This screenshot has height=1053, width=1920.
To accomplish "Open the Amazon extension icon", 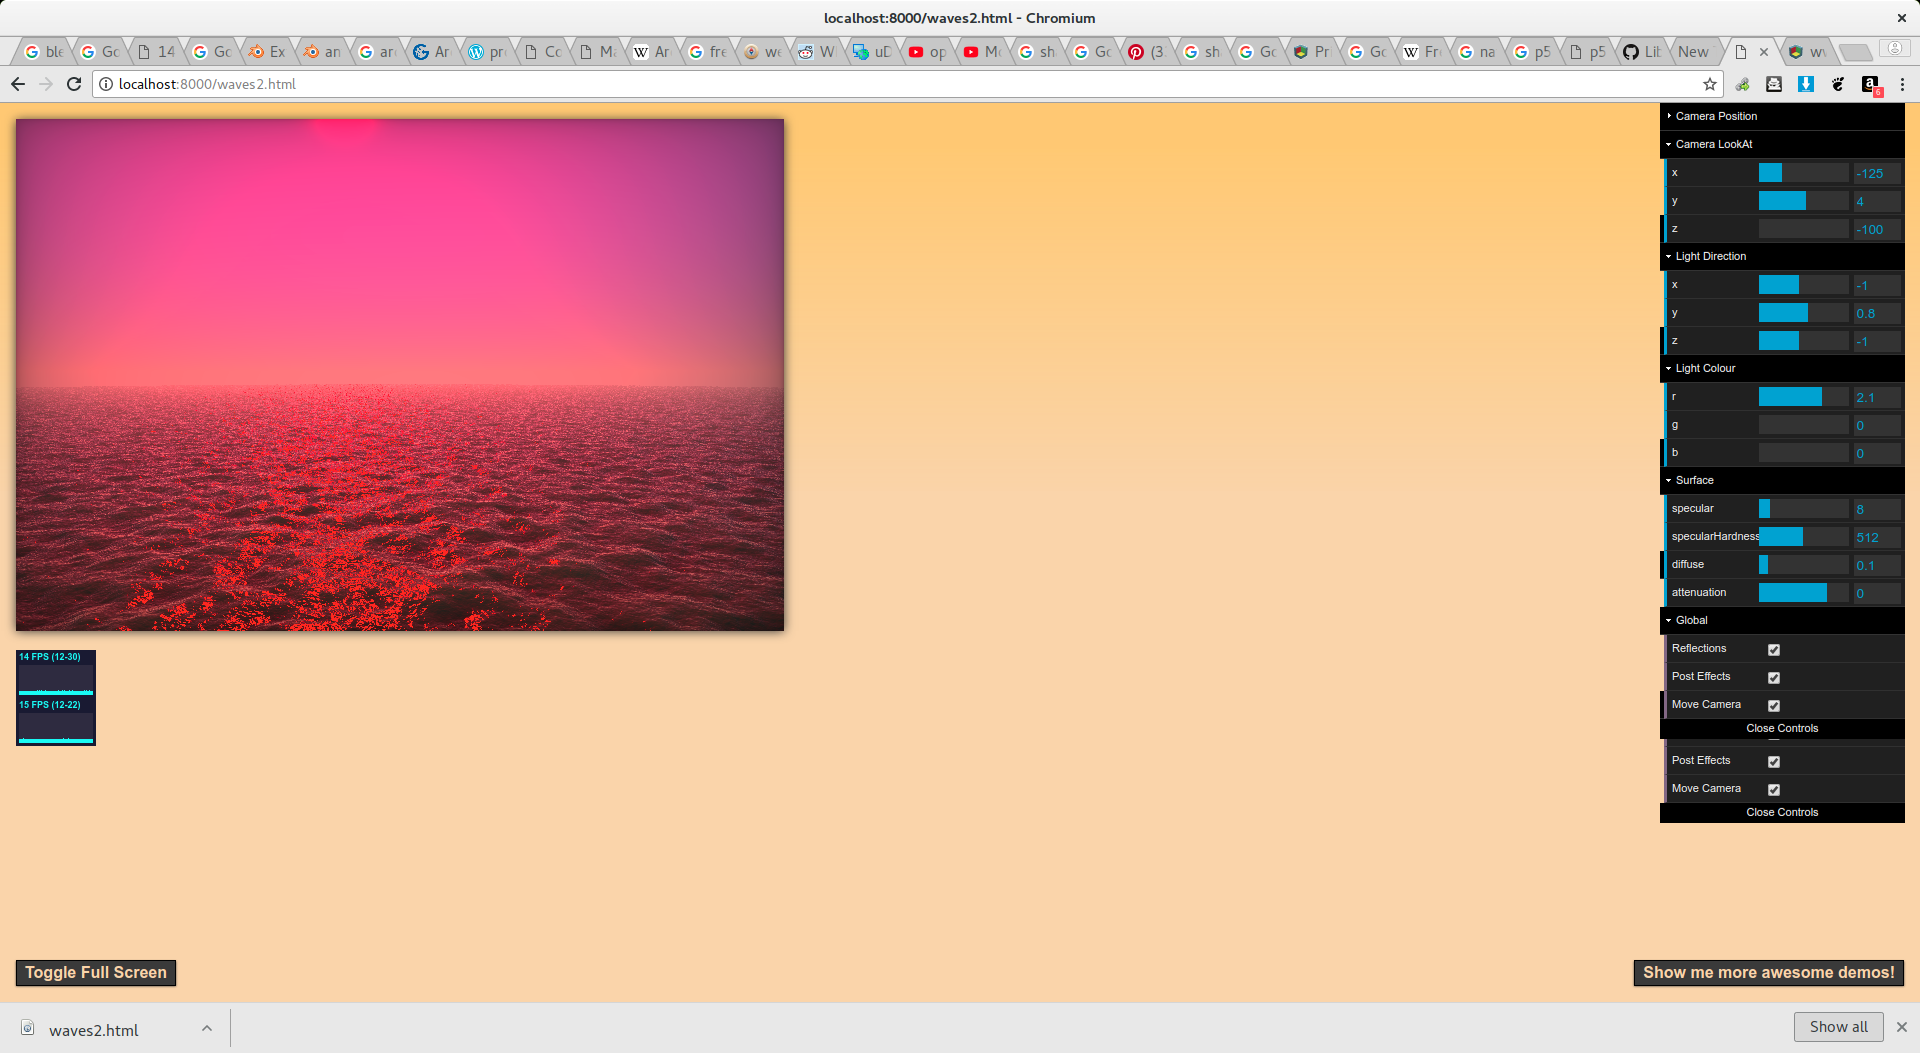I will (1870, 85).
